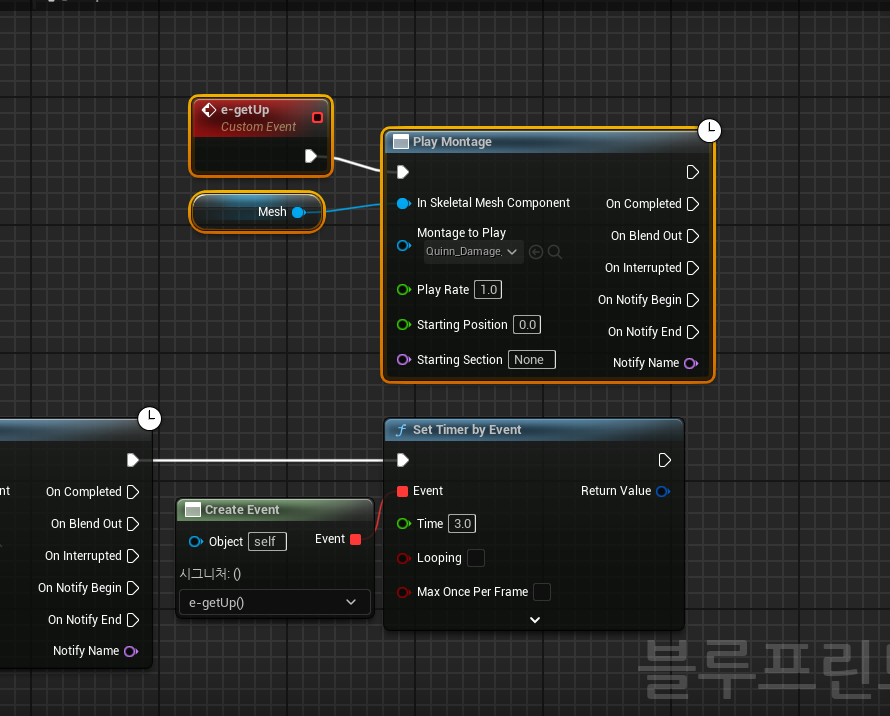The image size is (890, 716).
Task: Click the Set Timer by Event exec output pin
Action: pyautogui.click(x=665, y=460)
